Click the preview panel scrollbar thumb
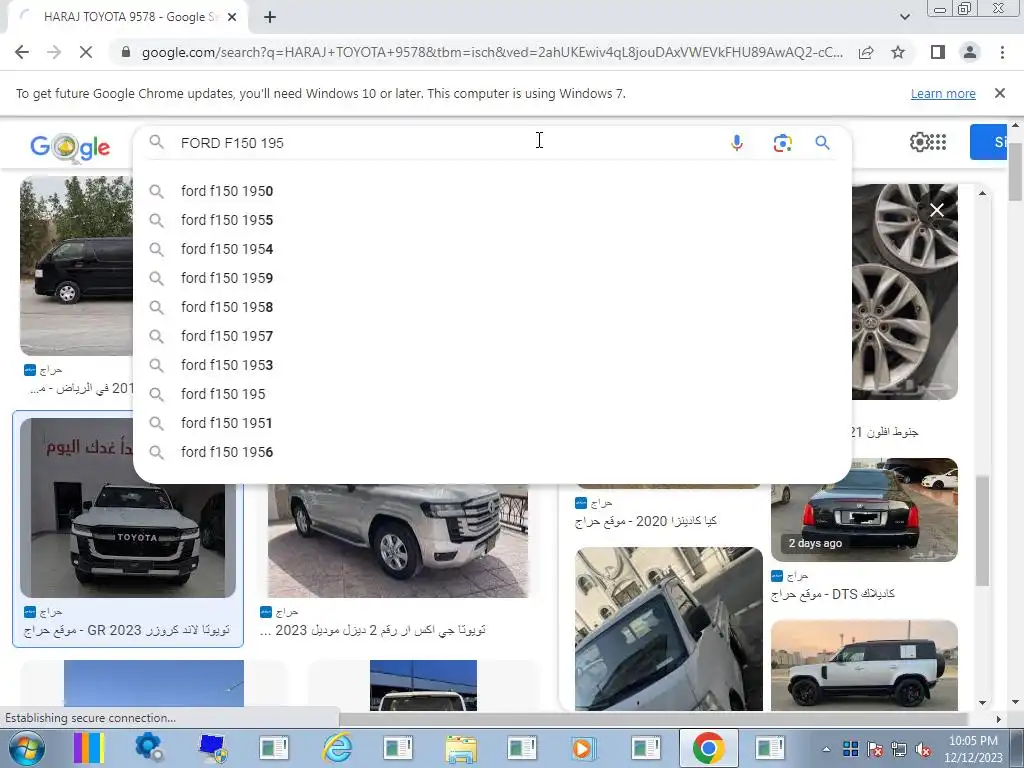 point(982,531)
